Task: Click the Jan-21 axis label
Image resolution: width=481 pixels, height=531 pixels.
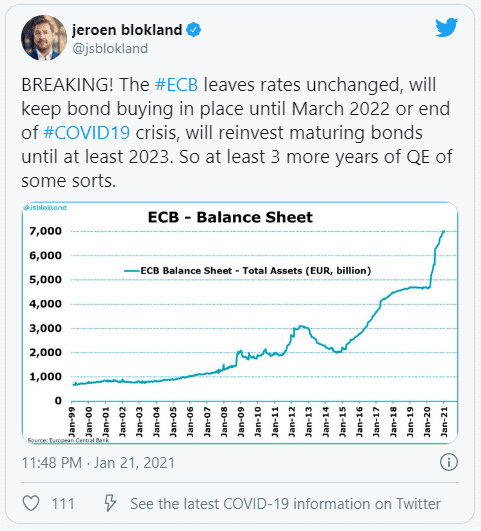Action: [x=444, y=422]
